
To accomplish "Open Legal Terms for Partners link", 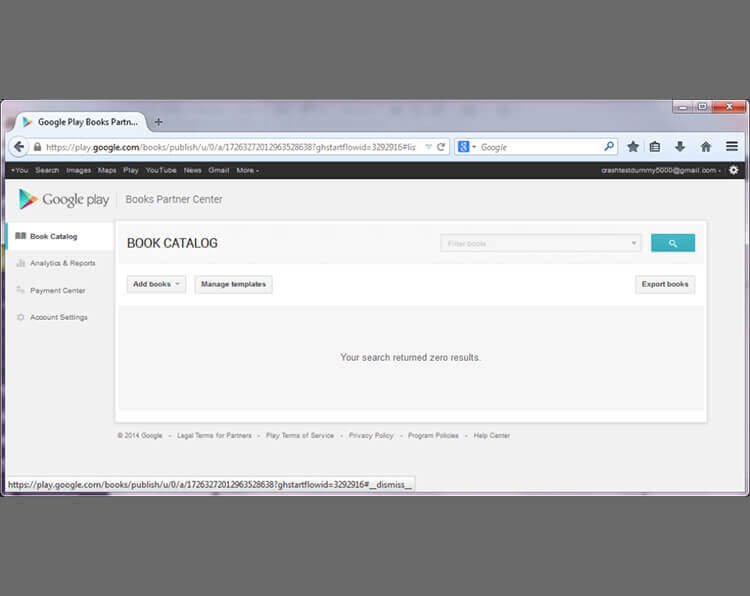I will pyautogui.click(x=214, y=435).
